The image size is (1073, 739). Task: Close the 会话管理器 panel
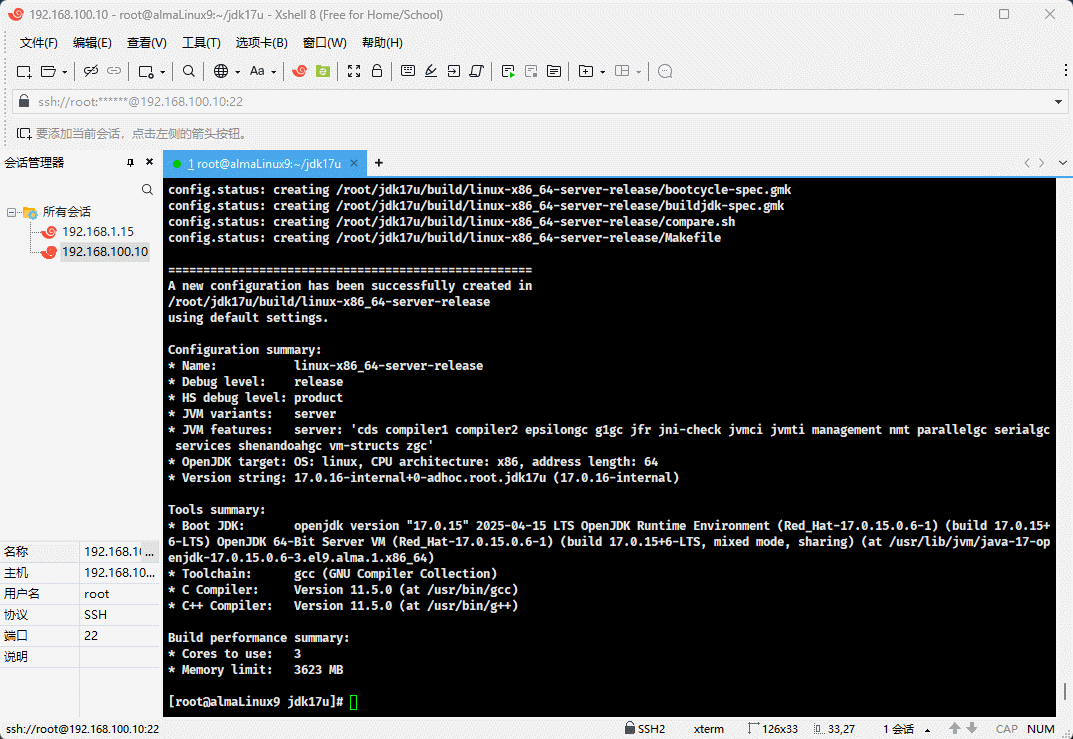(149, 162)
